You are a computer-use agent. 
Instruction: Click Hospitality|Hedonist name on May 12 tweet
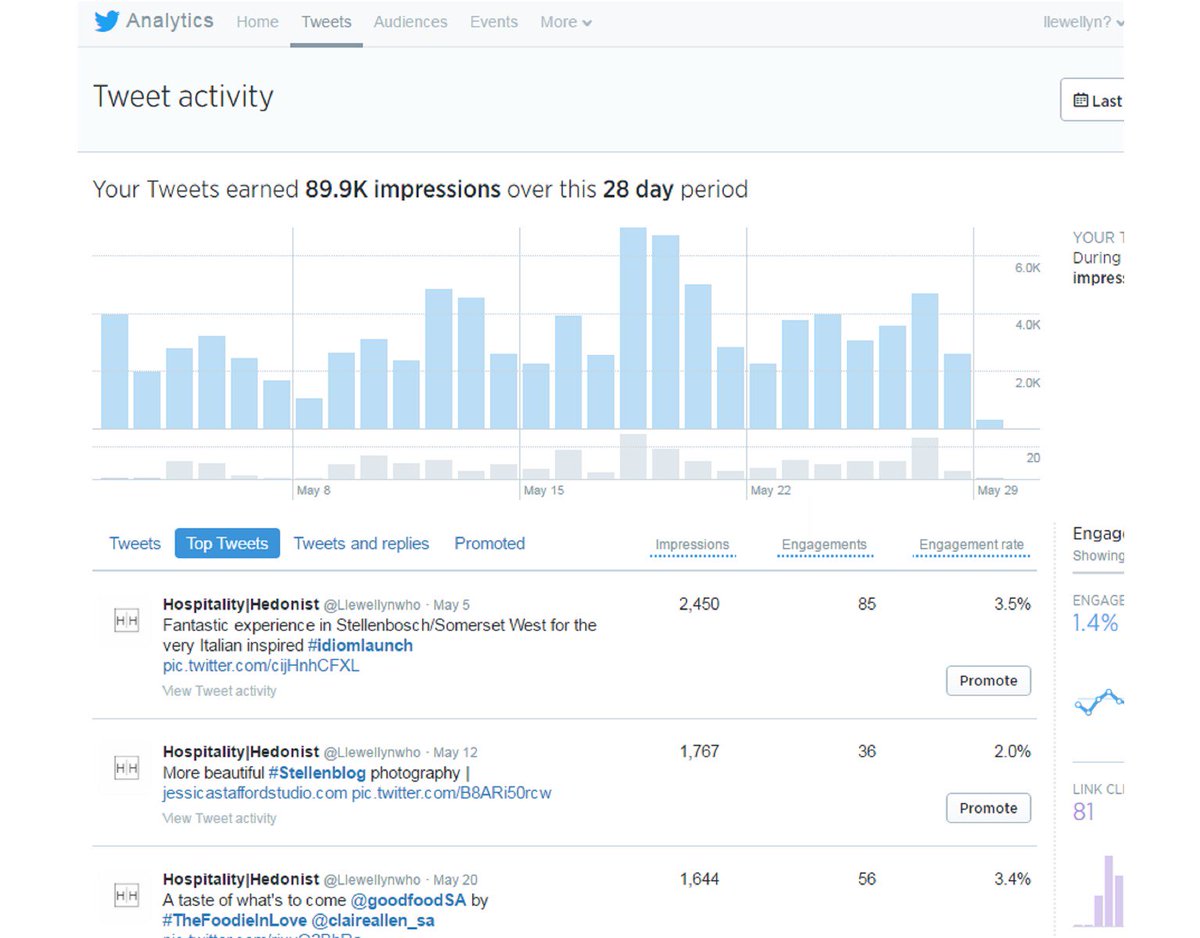(241, 751)
